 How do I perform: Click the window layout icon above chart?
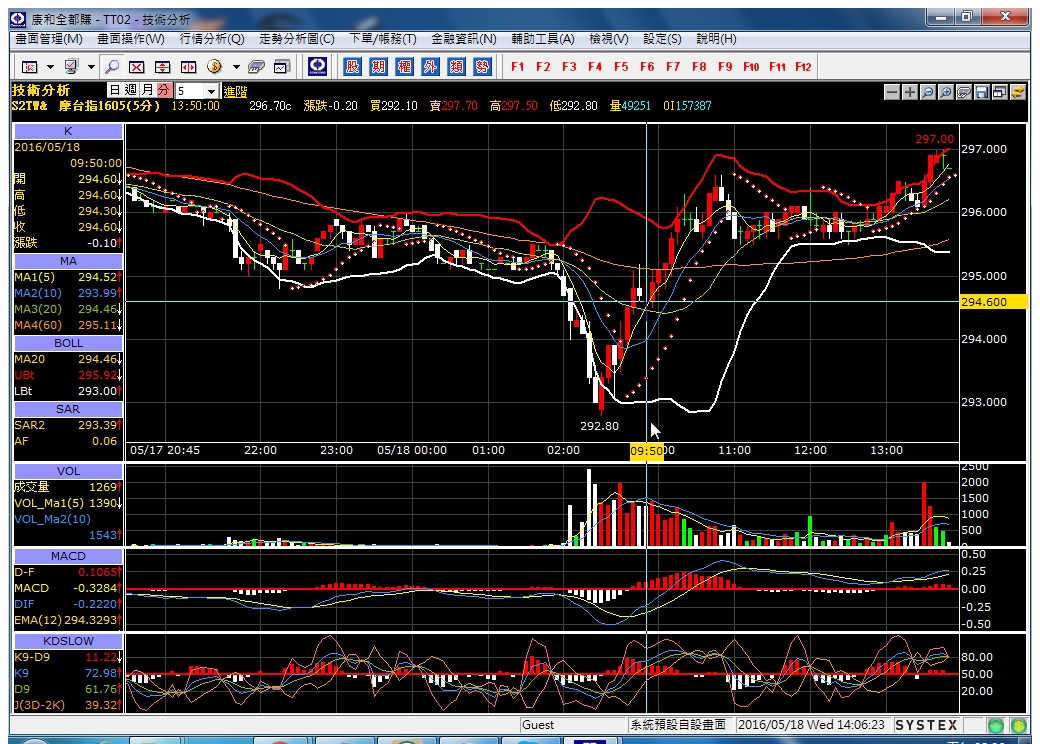tap(1000, 93)
